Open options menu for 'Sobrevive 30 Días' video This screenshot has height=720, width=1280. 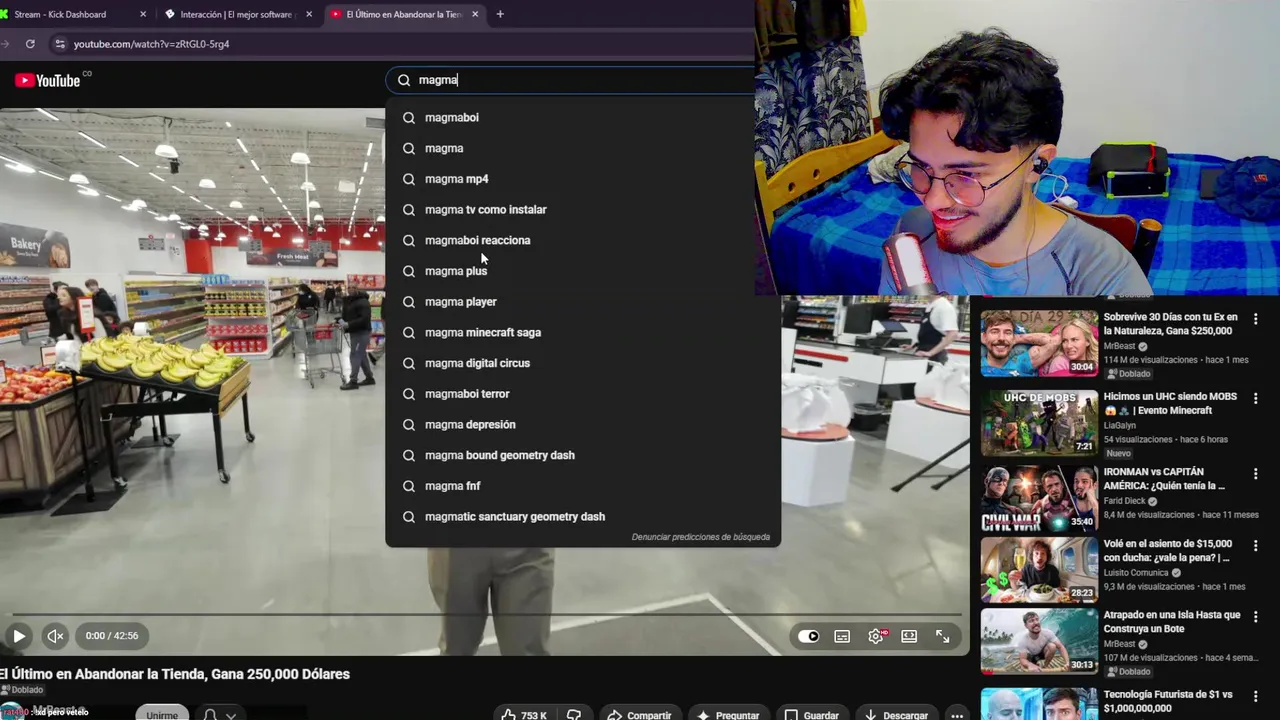click(1256, 319)
